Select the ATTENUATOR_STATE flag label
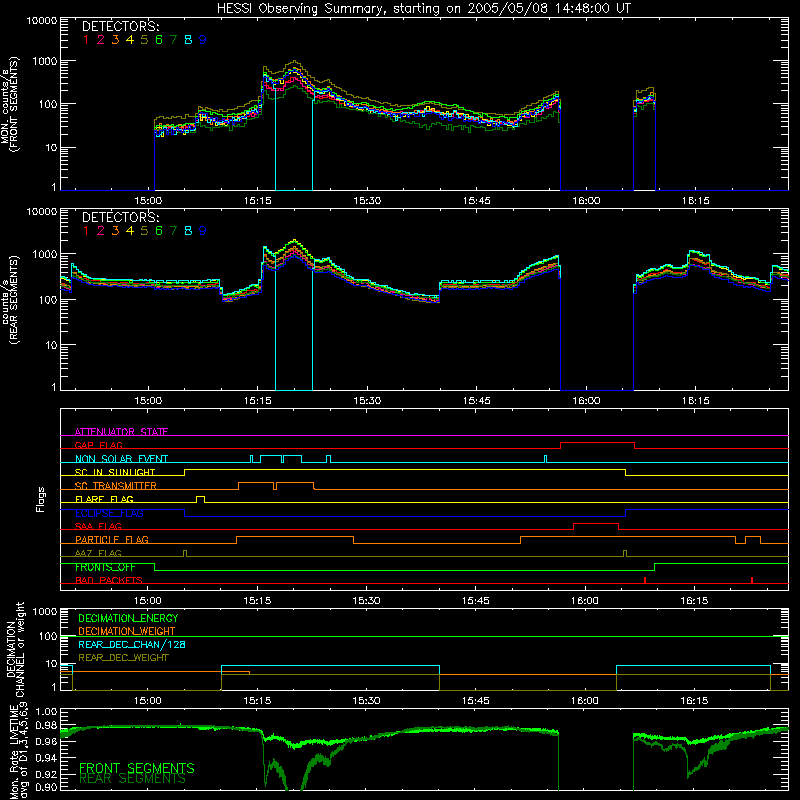 click(x=121, y=432)
